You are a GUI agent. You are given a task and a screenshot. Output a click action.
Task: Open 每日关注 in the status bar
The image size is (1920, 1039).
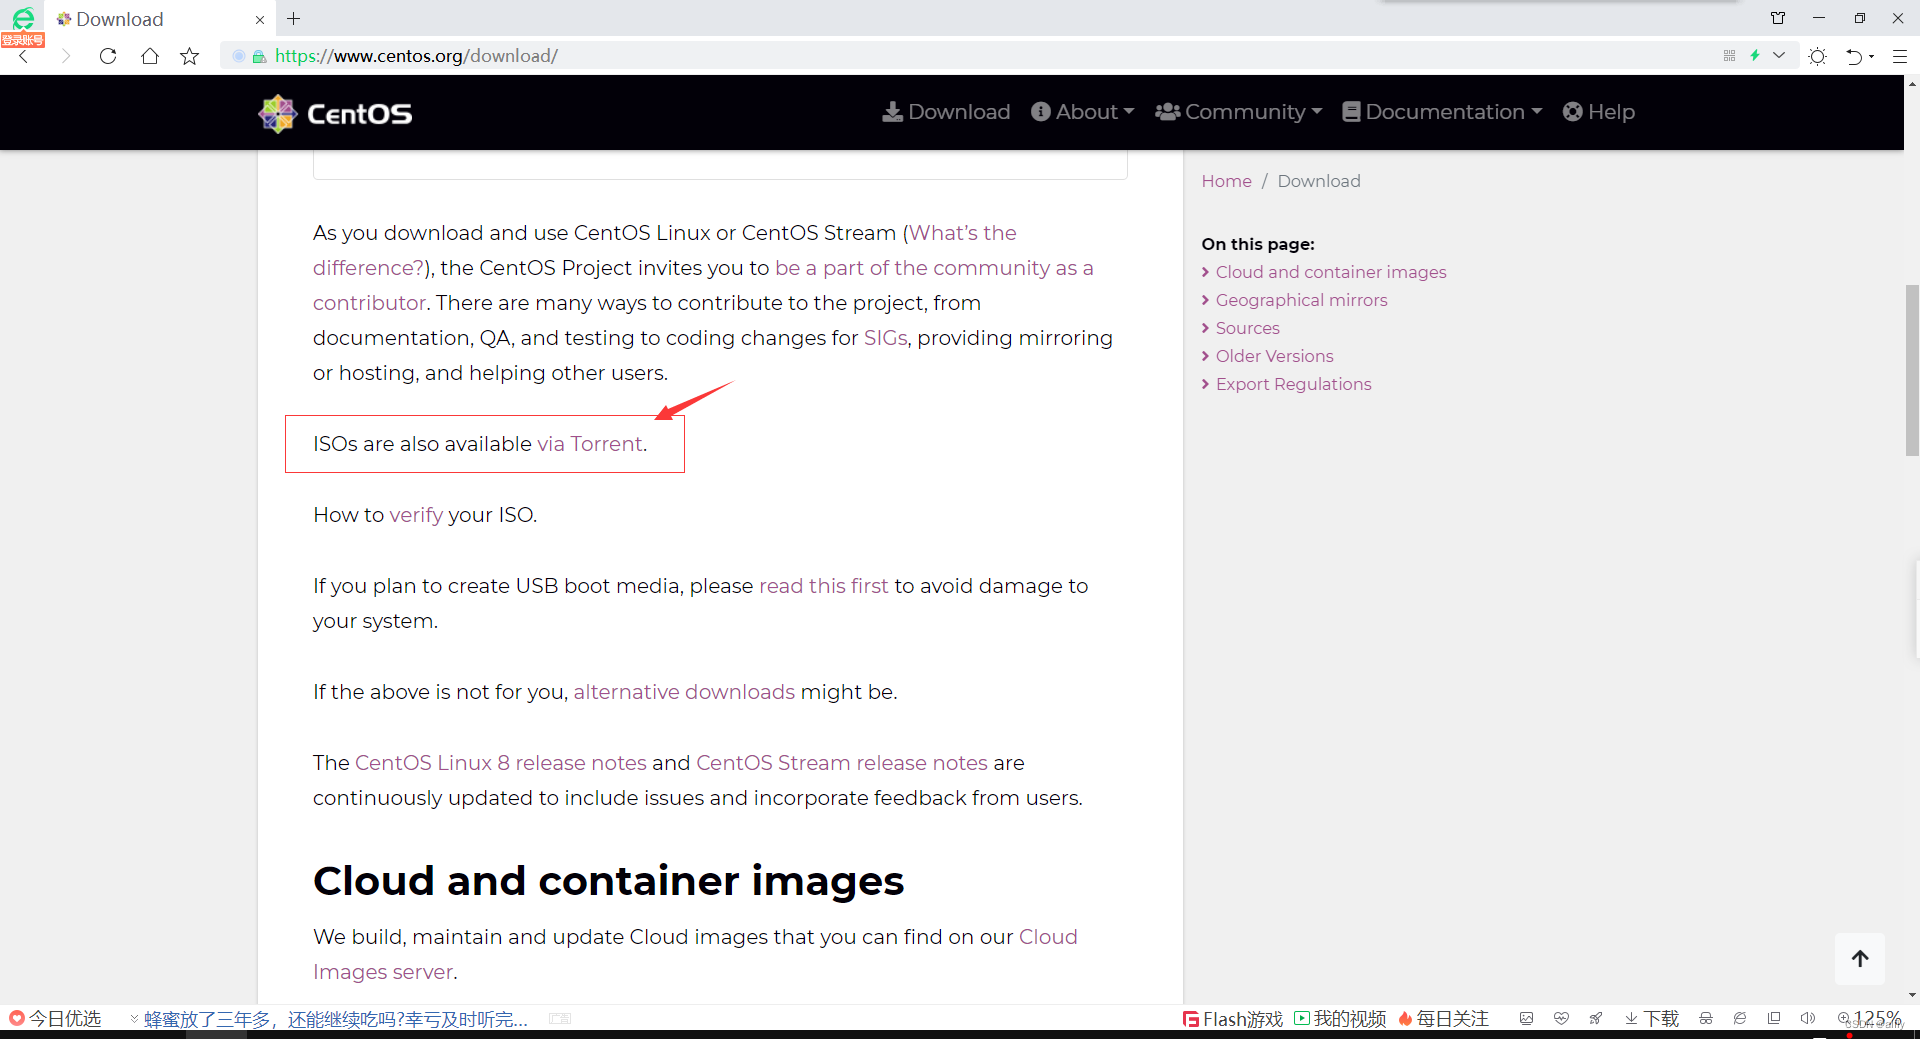click(1443, 1018)
